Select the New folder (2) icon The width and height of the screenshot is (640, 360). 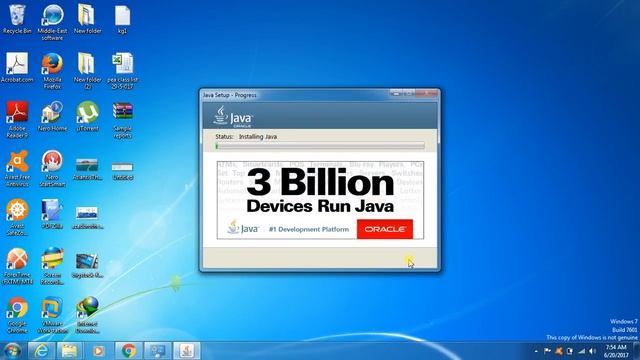(x=87, y=71)
